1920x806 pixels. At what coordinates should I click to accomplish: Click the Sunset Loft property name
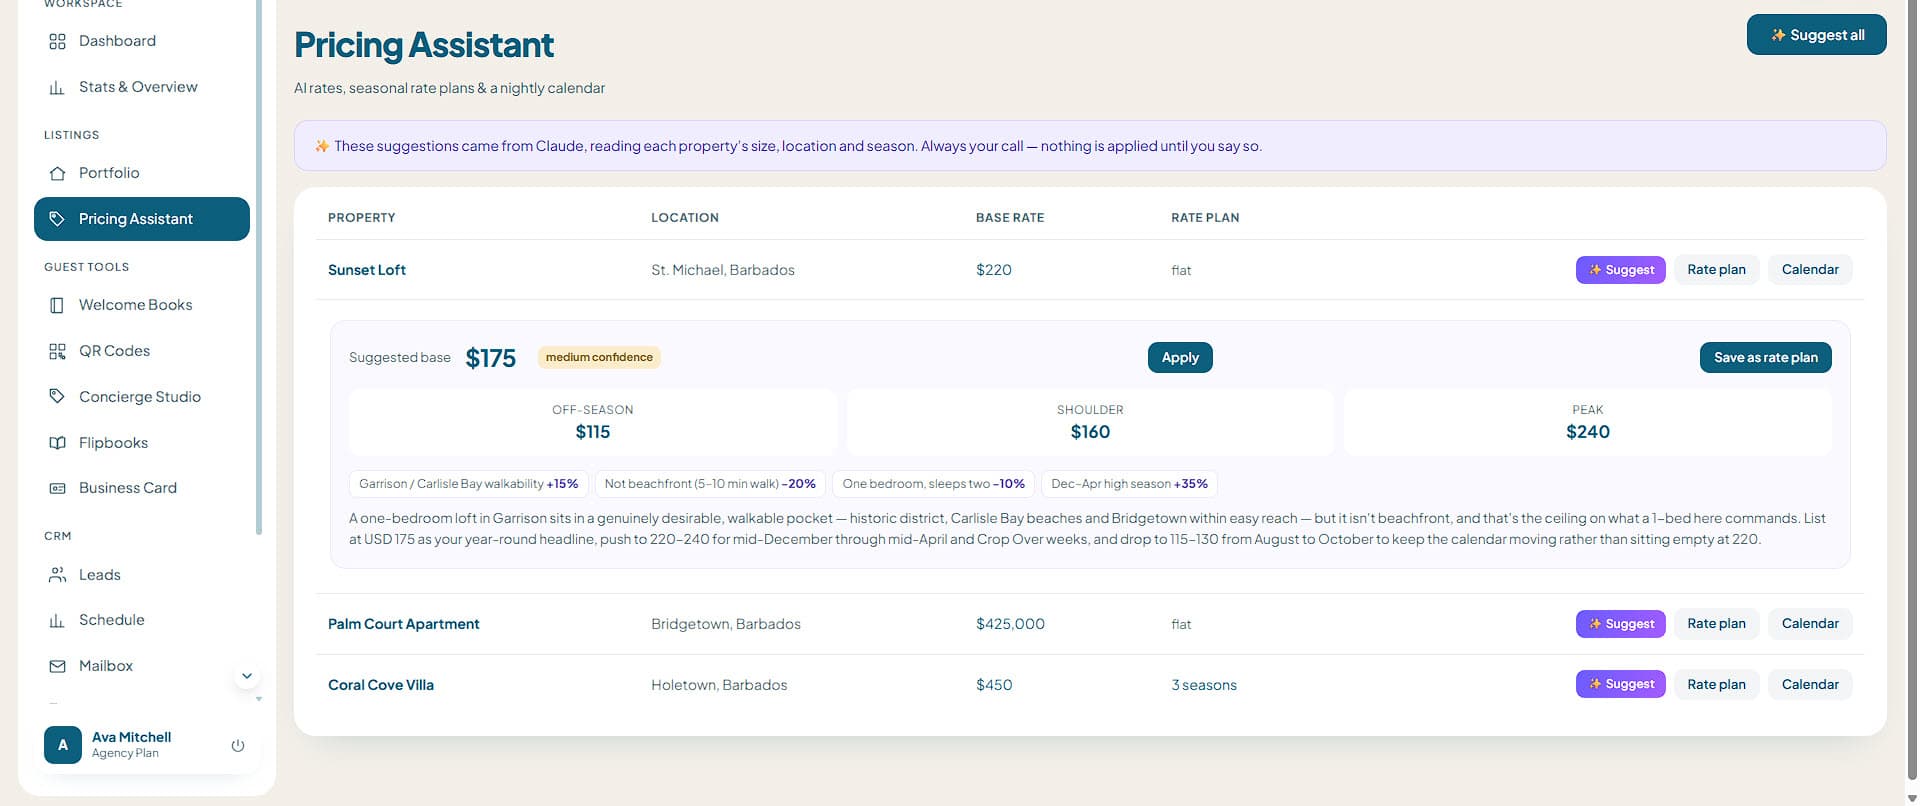click(367, 270)
